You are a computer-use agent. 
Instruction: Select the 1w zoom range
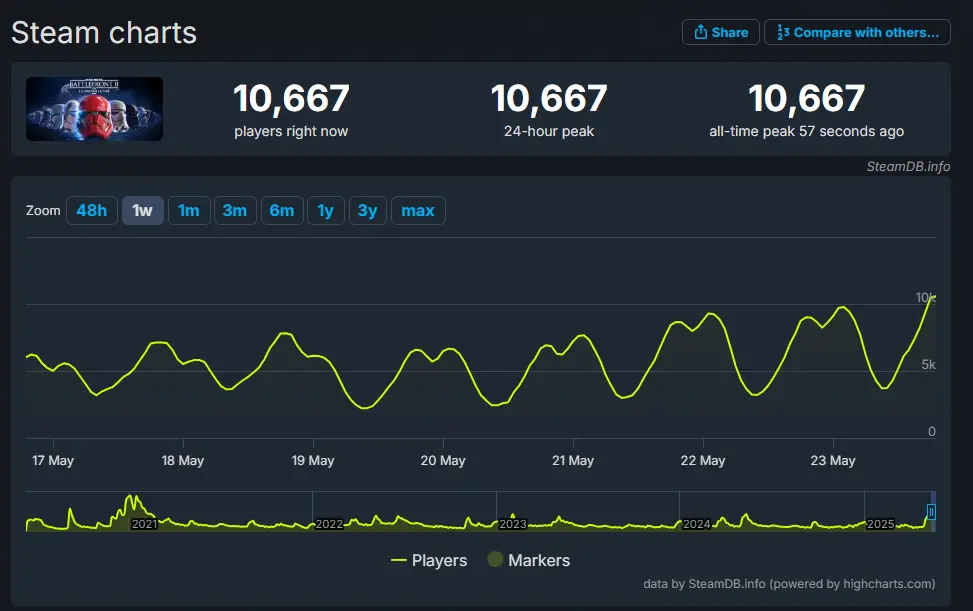[143, 210]
